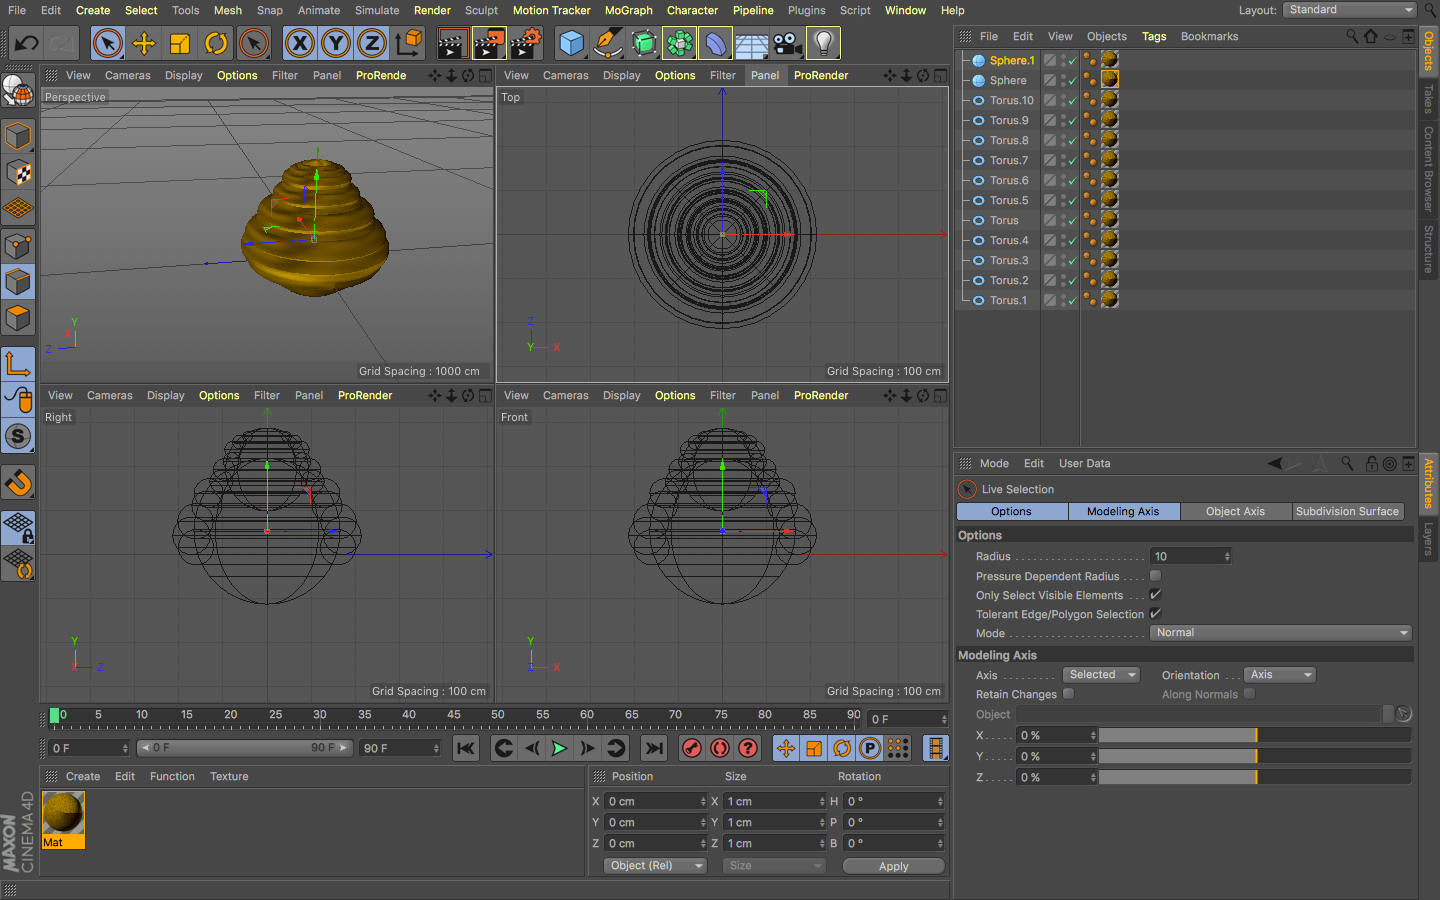The height and width of the screenshot is (900, 1440).
Task: Open the MoGraph menu
Action: click(x=628, y=10)
